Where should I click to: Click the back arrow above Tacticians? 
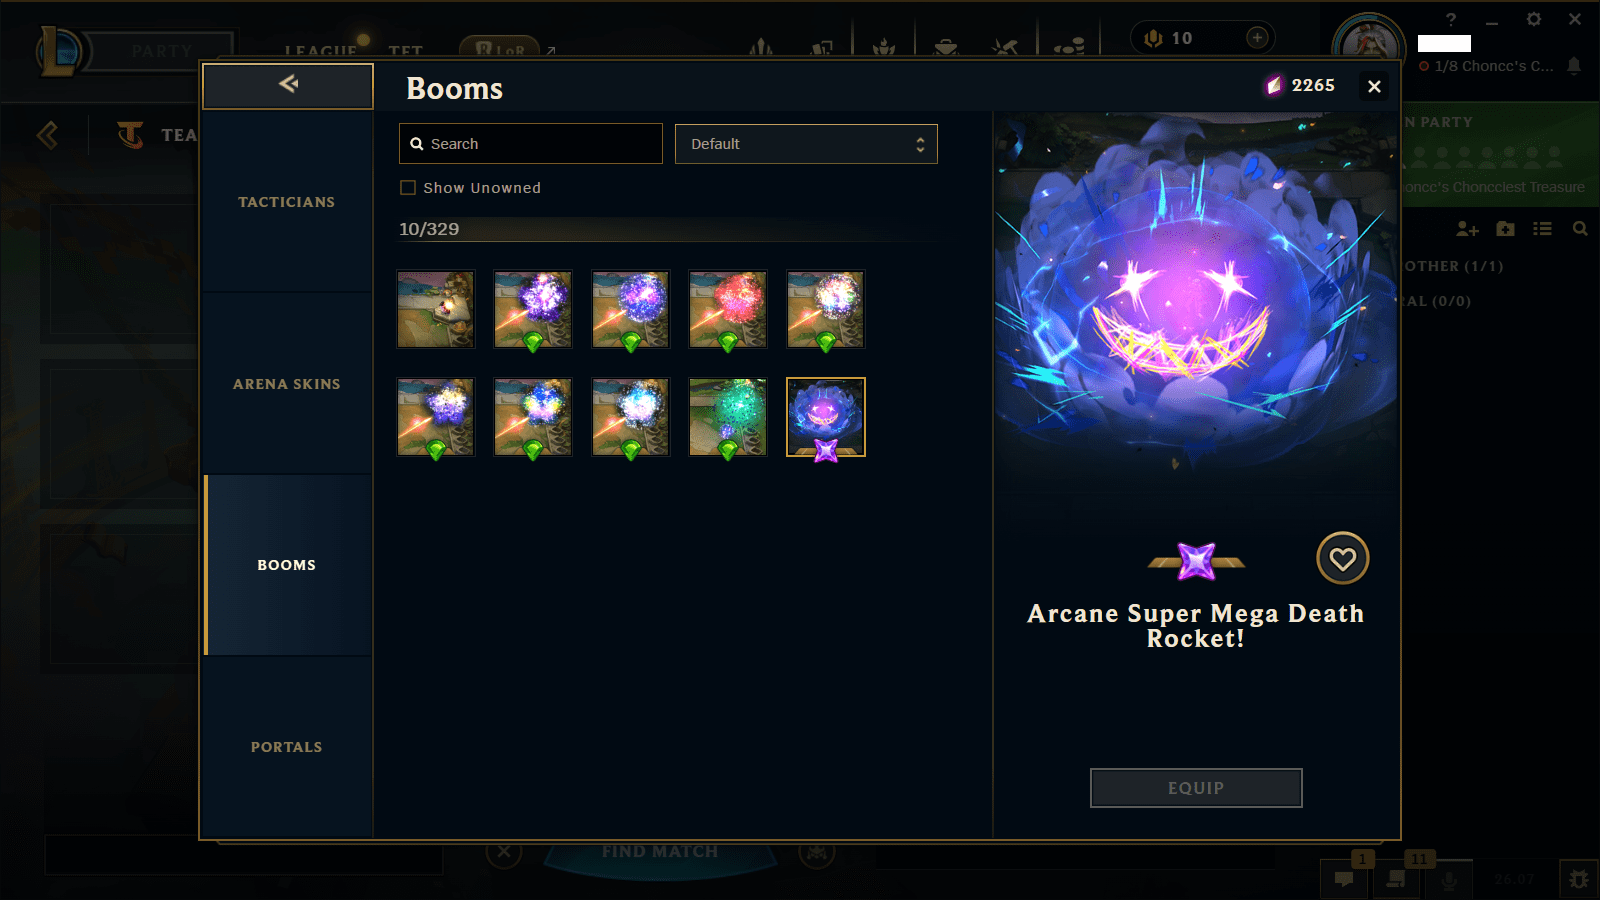coord(288,85)
